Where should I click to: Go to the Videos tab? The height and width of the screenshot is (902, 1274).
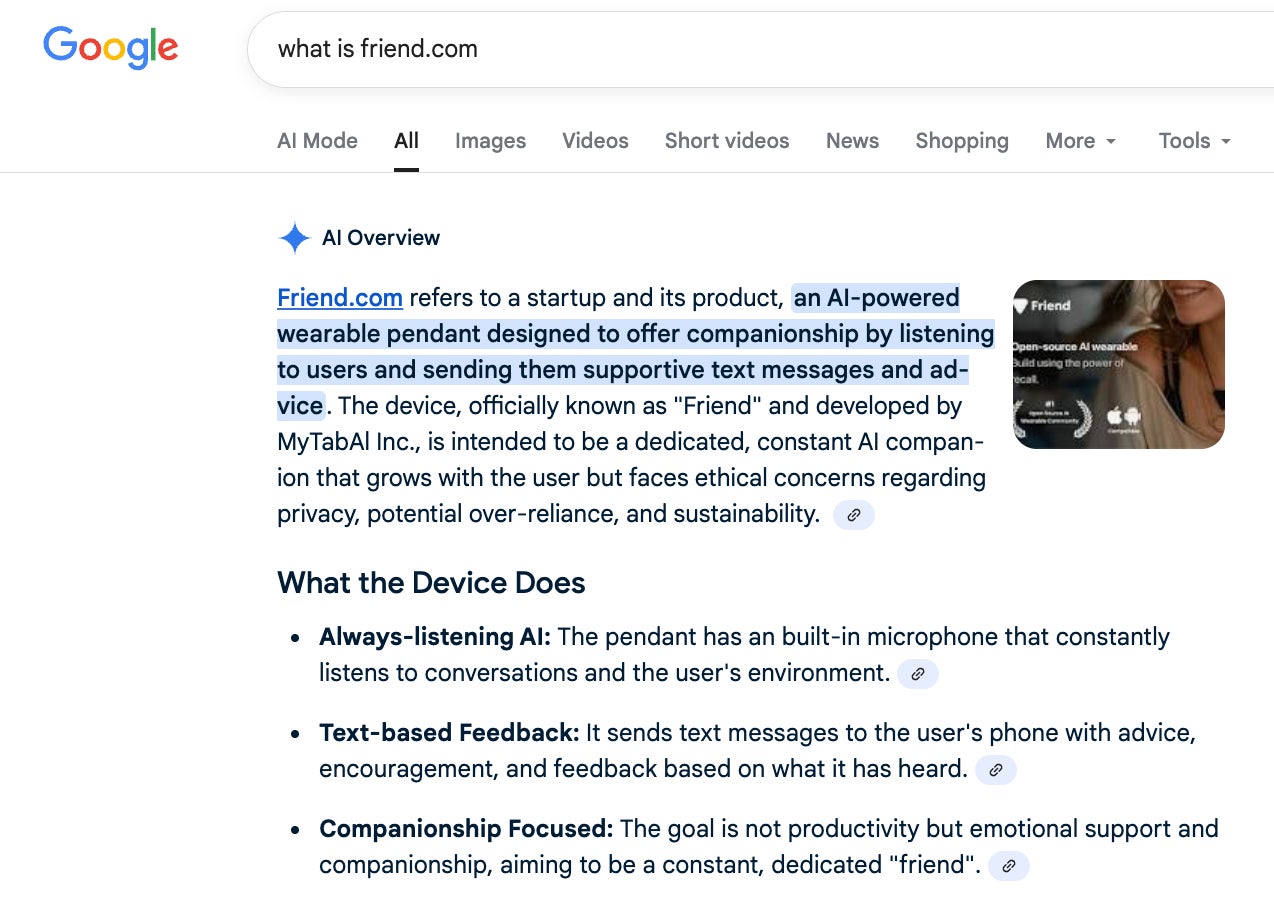coord(595,141)
